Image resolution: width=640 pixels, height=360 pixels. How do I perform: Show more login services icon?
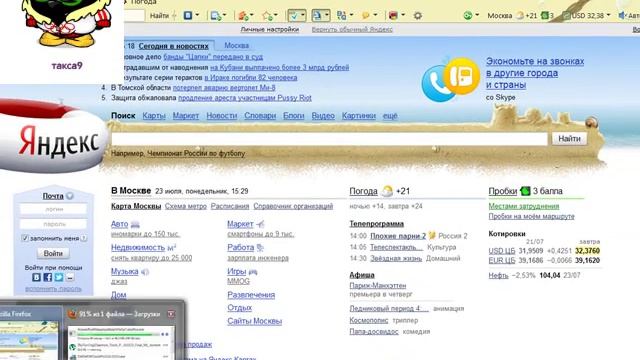click(x=70, y=277)
